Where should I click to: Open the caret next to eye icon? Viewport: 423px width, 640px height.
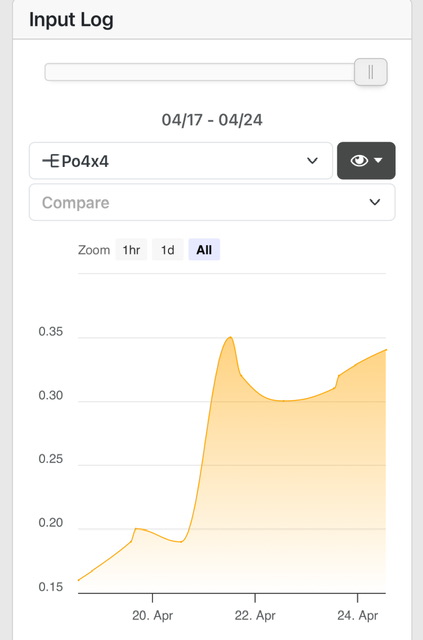point(378,160)
